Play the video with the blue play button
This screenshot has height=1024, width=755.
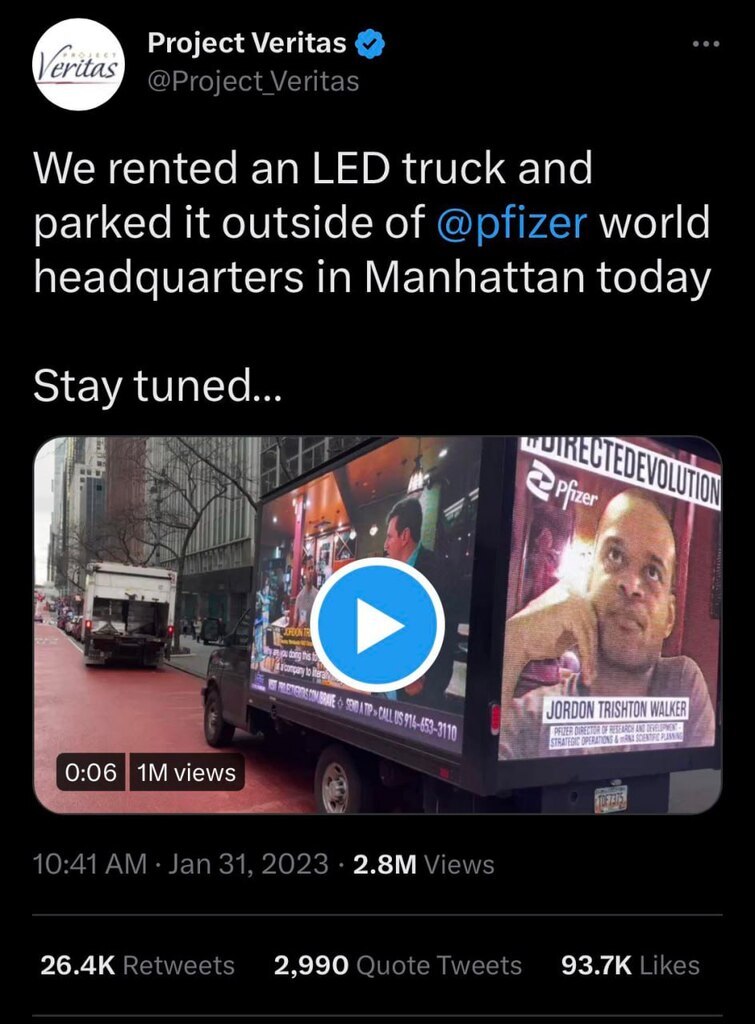click(x=378, y=624)
